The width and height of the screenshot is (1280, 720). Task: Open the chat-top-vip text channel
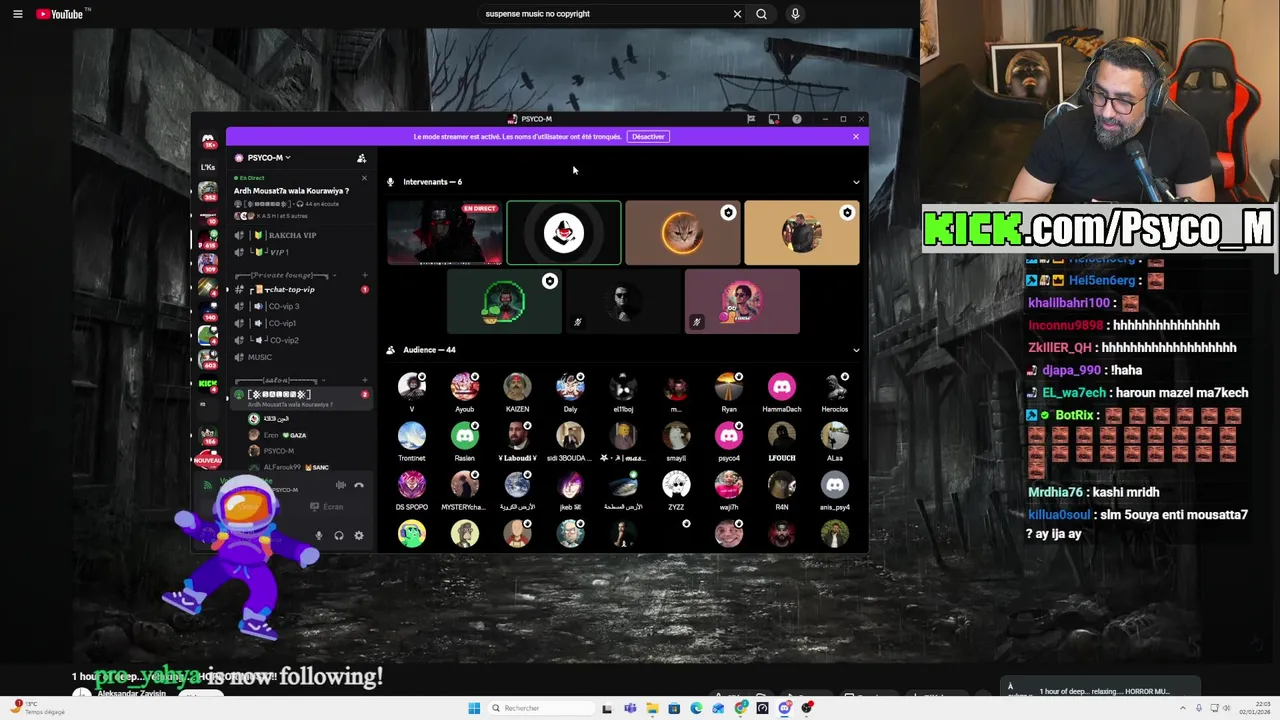tap(290, 289)
